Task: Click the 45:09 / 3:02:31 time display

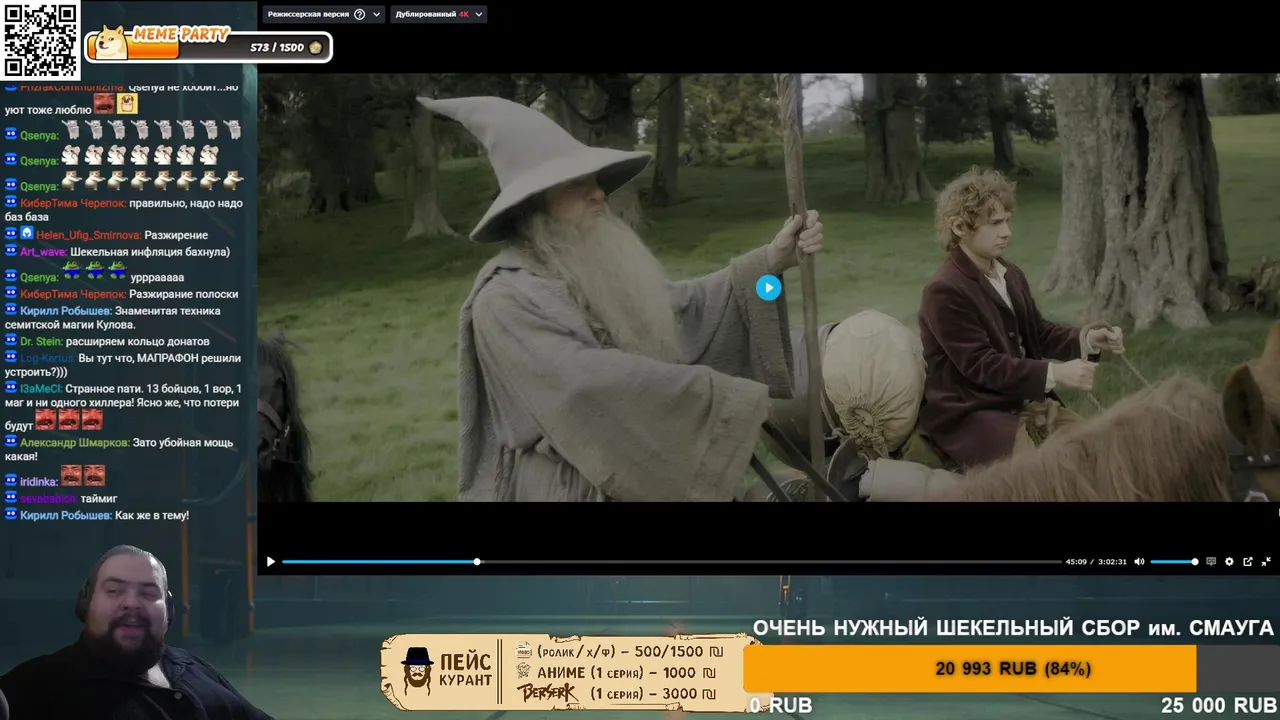Action: 1096,562
